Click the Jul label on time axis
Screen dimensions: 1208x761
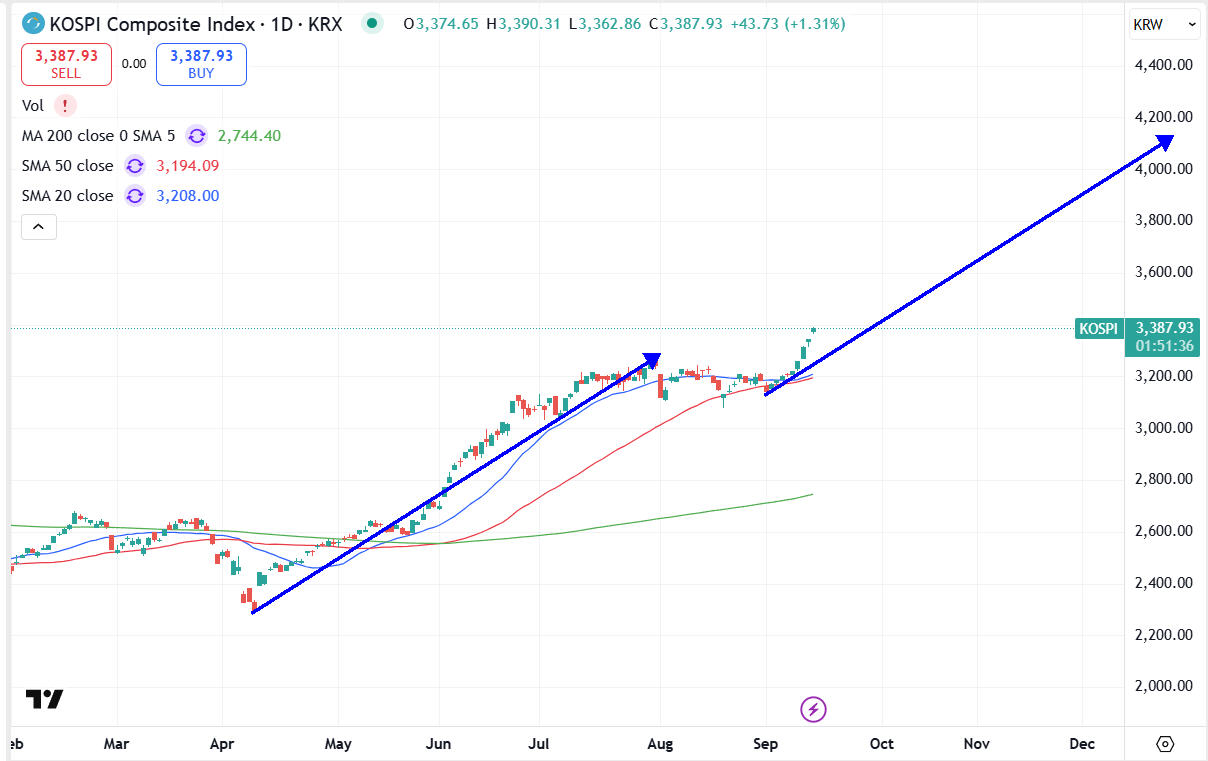[540, 744]
